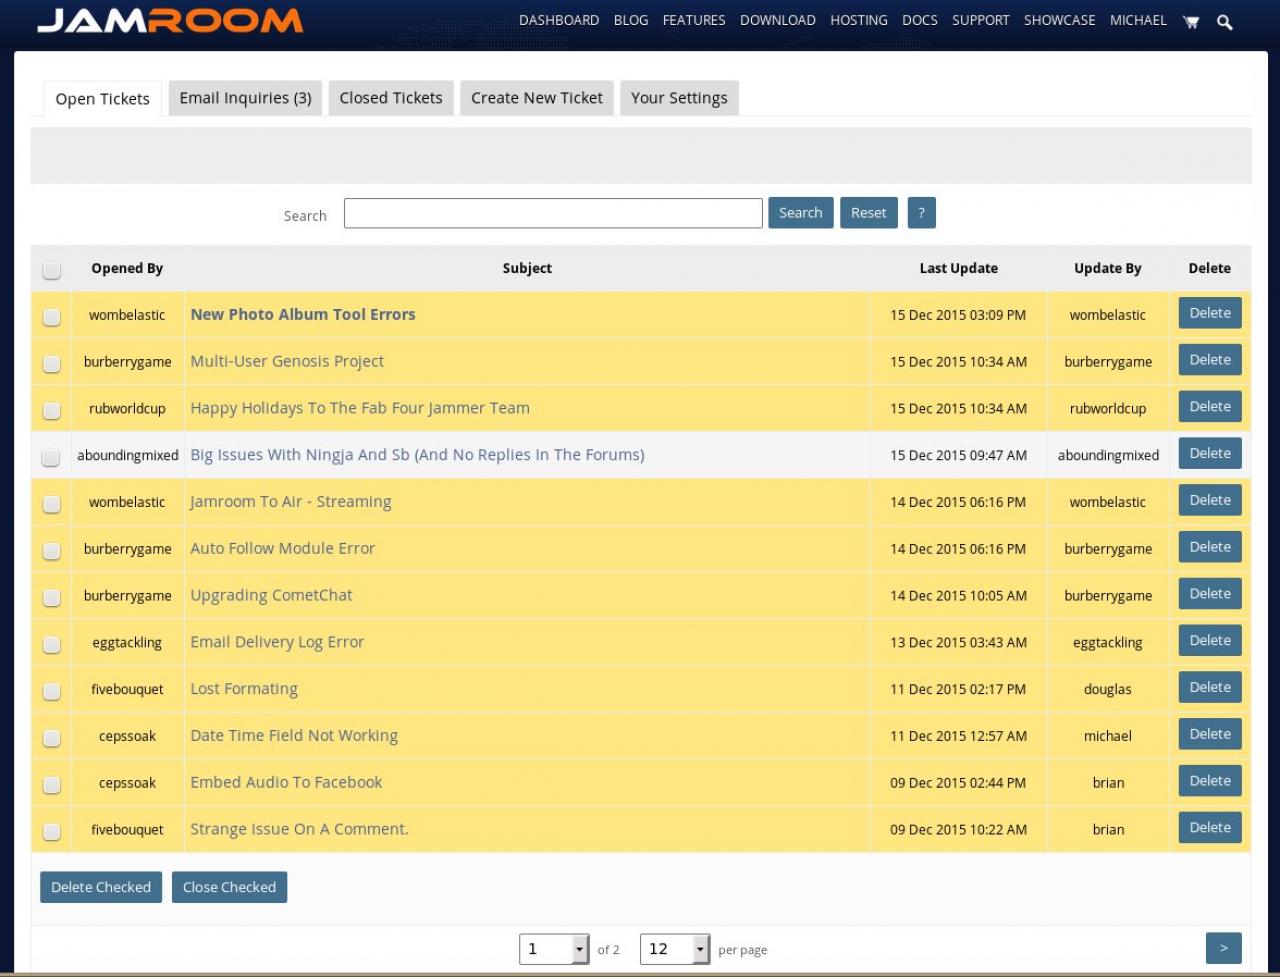The image size is (1280, 977).
Task: Open the Email Delivery Log Error ticket
Action: click(277, 642)
